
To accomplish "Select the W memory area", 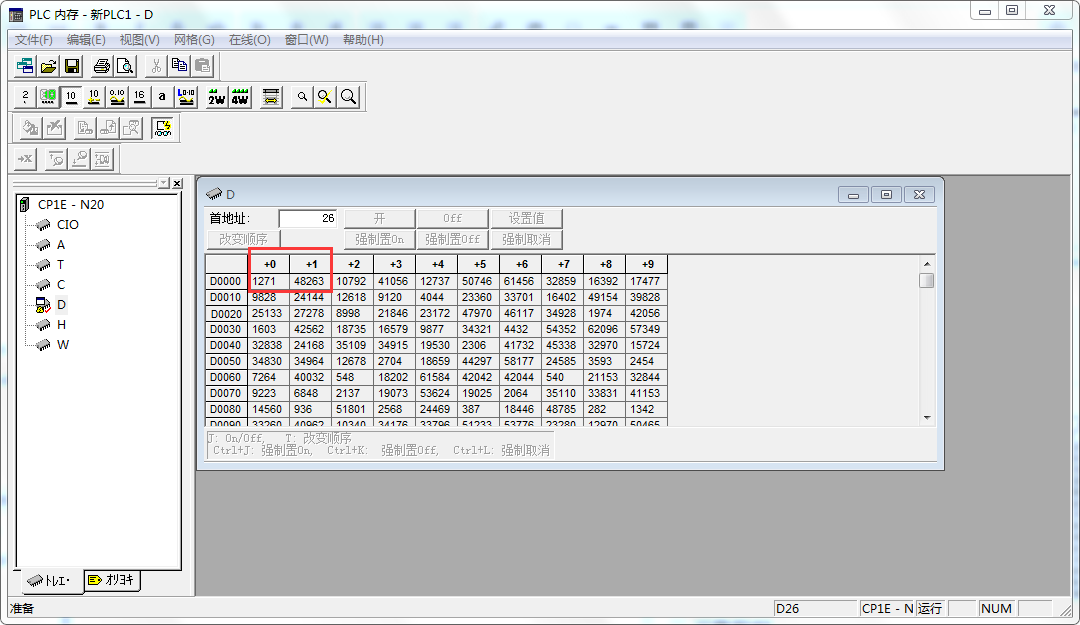I will [63, 345].
